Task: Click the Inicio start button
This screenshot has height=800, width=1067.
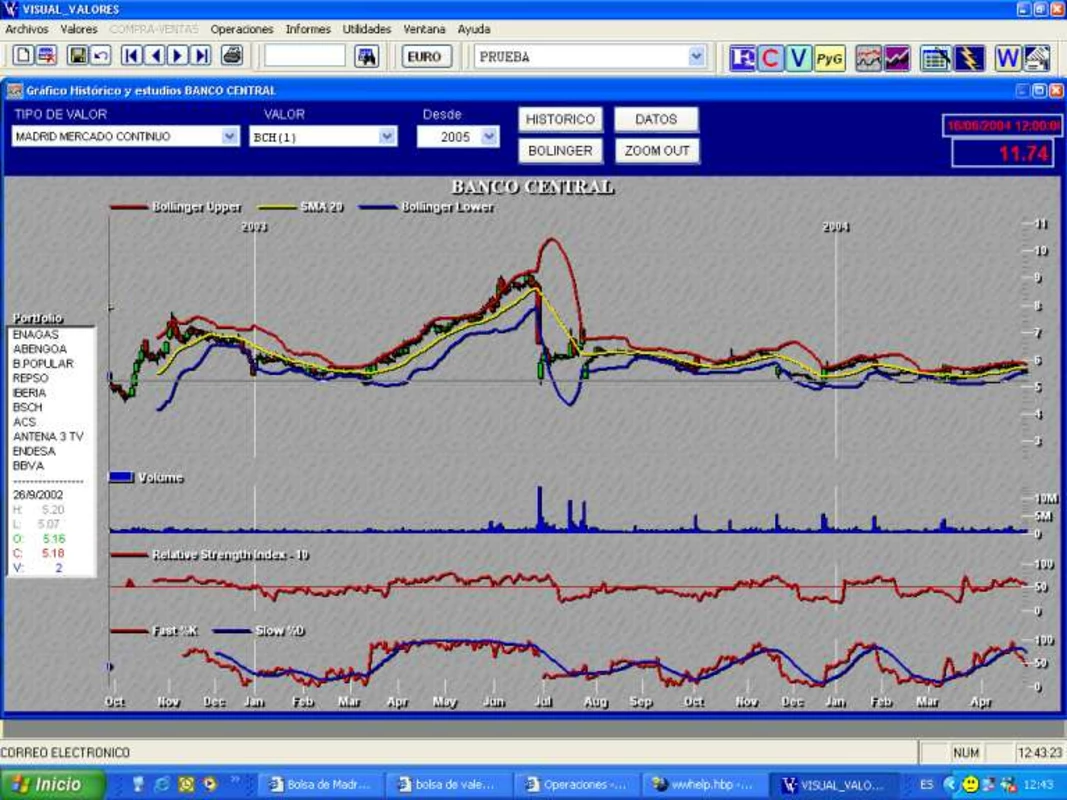Action: pyautogui.click(x=52, y=784)
